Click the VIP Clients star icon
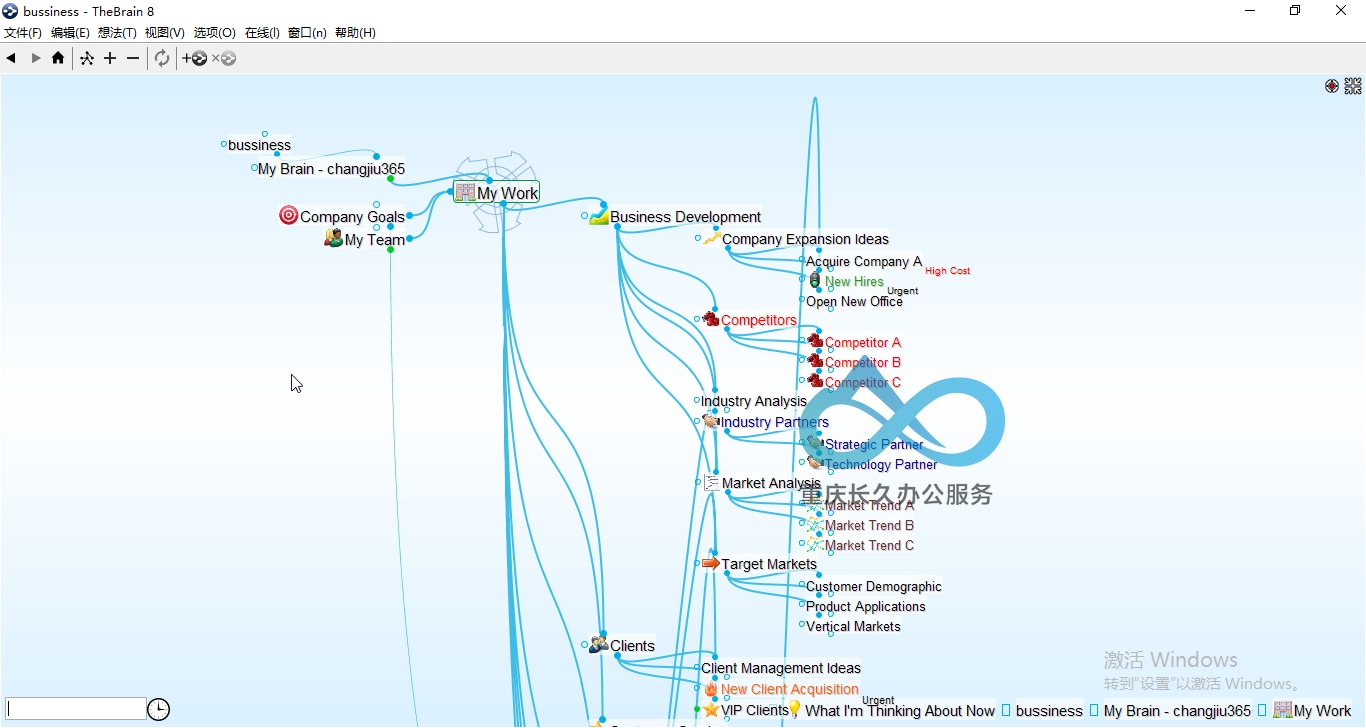The width and height of the screenshot is (1366, 728). tap(711, 709)
